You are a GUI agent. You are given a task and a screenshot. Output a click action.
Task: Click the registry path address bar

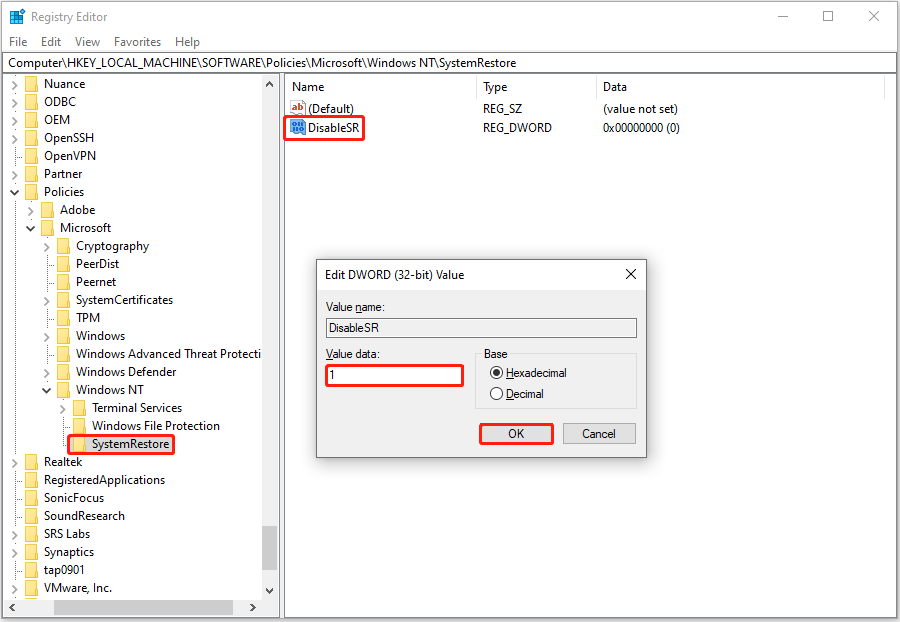coord(449,63)
